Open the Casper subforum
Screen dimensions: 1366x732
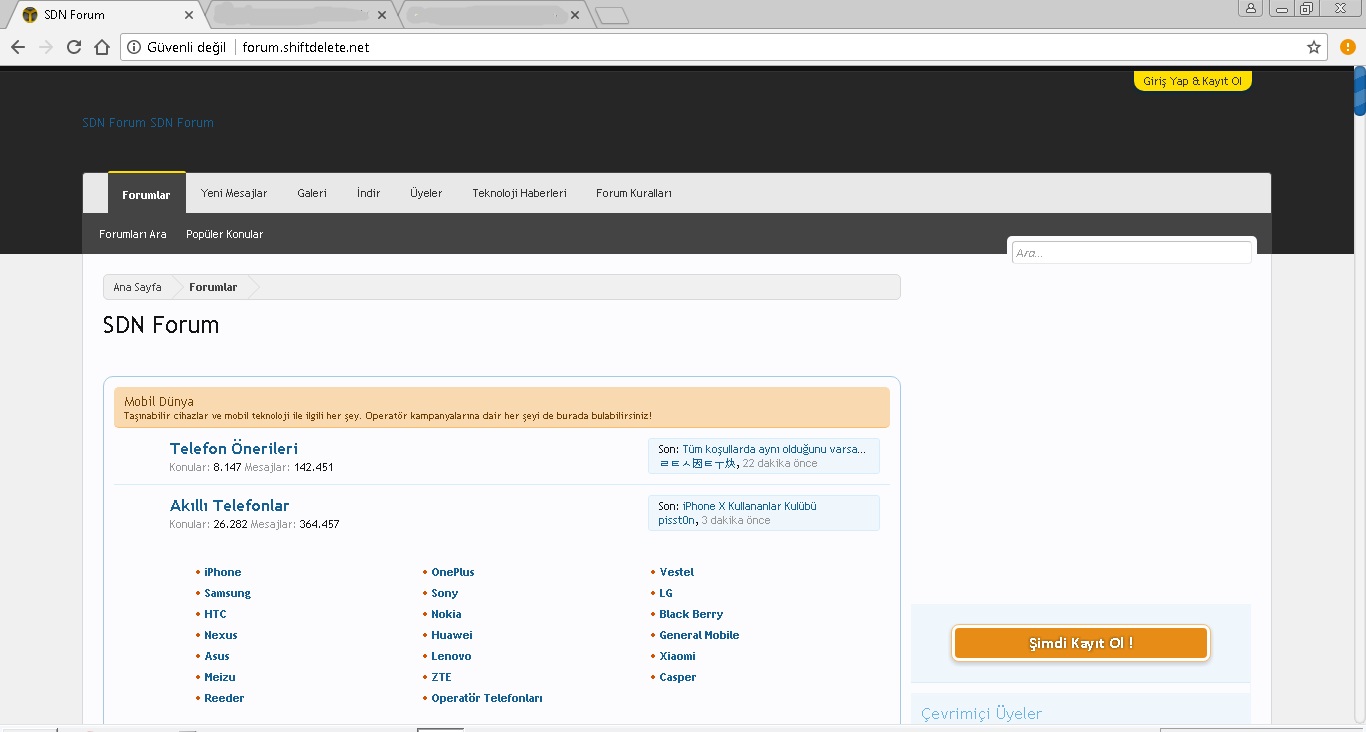tap(678, 677)
